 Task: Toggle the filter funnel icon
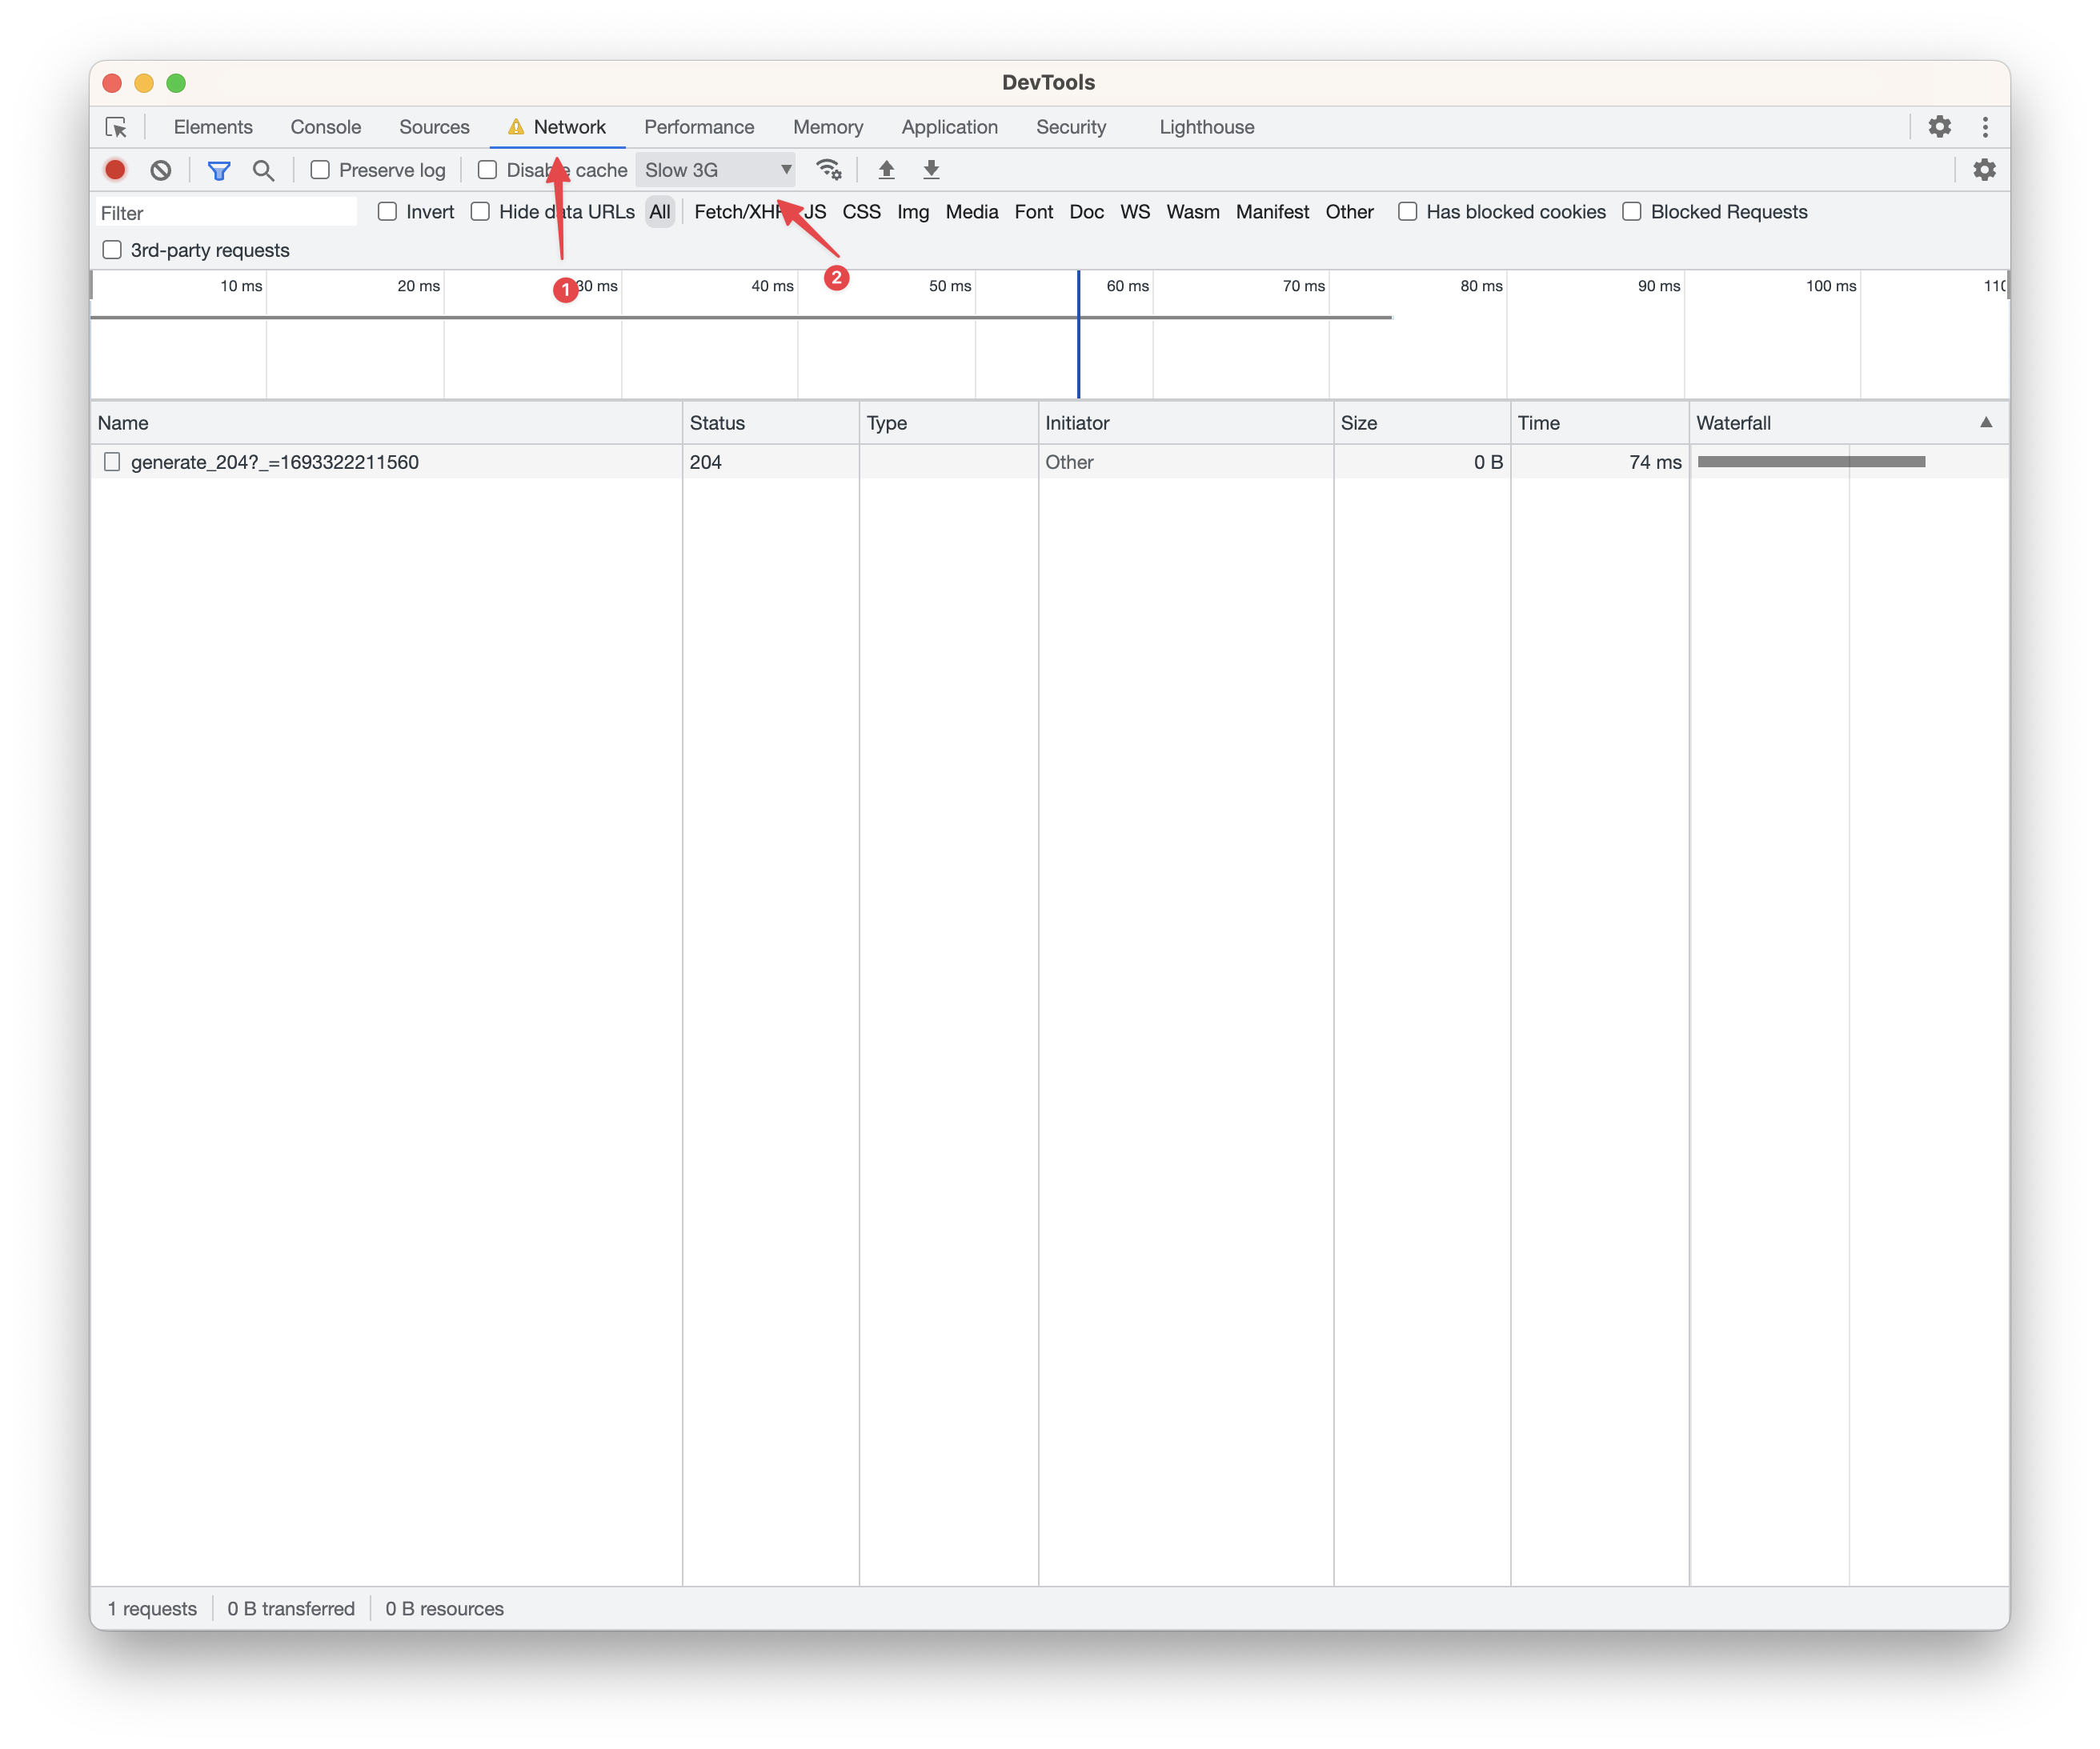(x=218, y=170)
